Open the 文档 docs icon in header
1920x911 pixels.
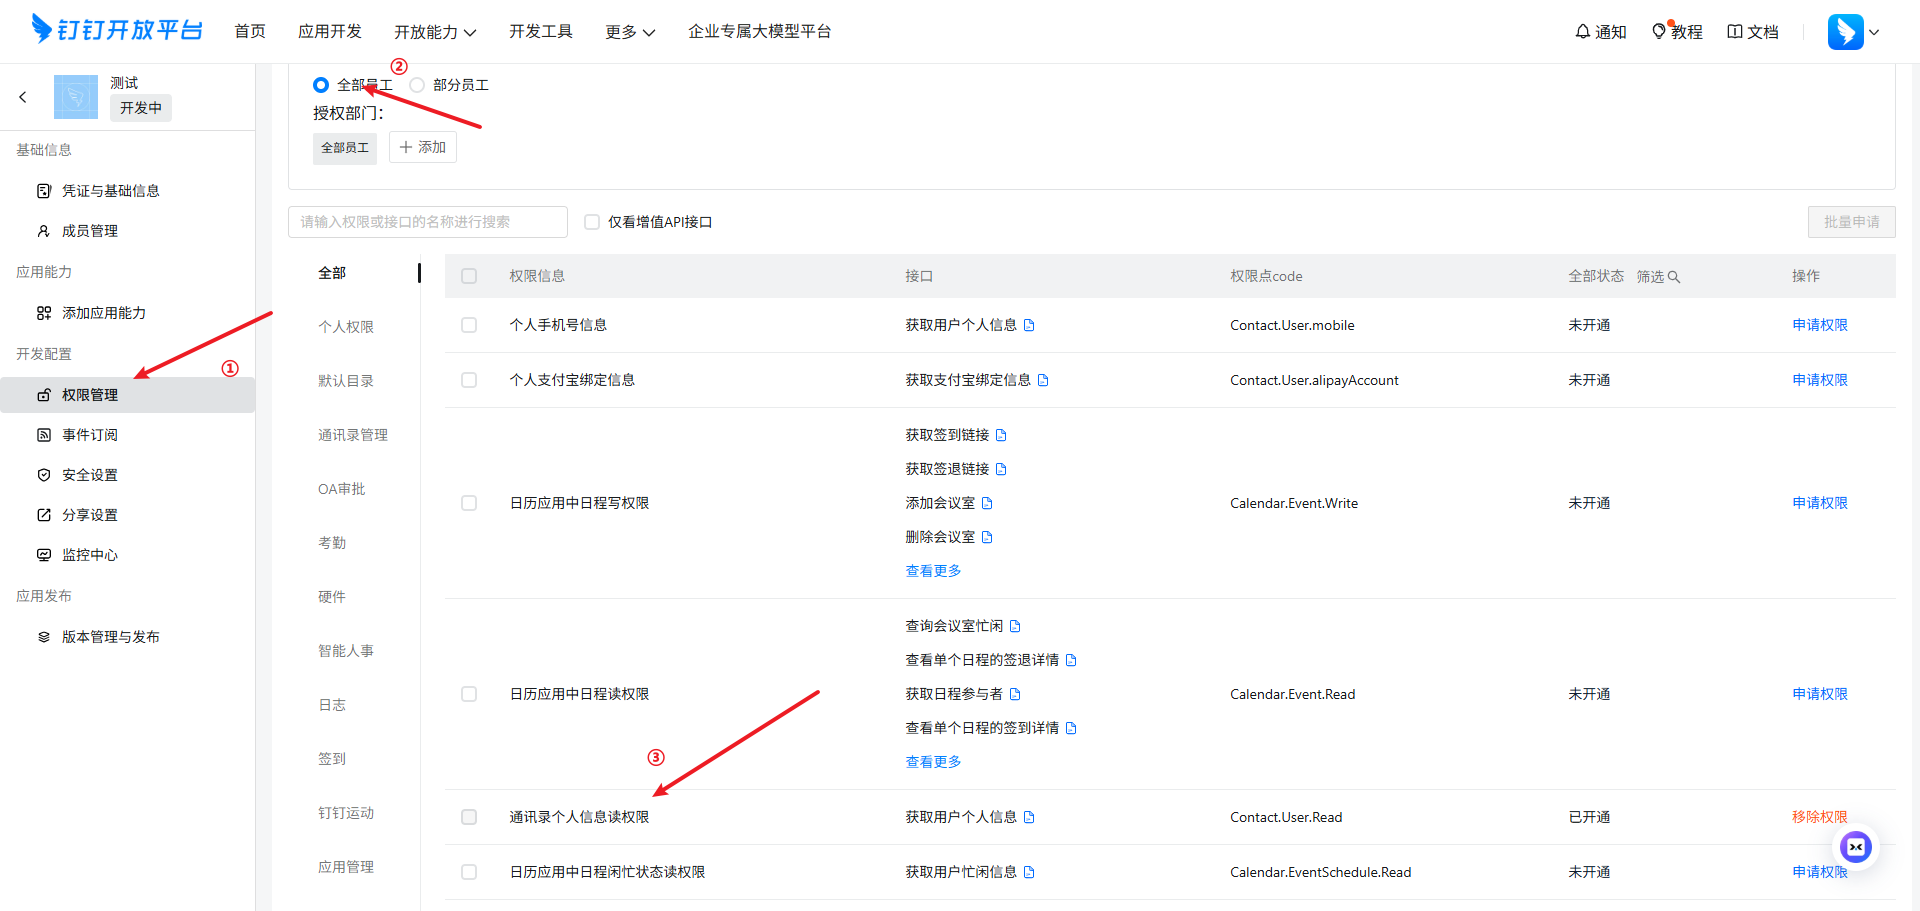click(1735, 32)
